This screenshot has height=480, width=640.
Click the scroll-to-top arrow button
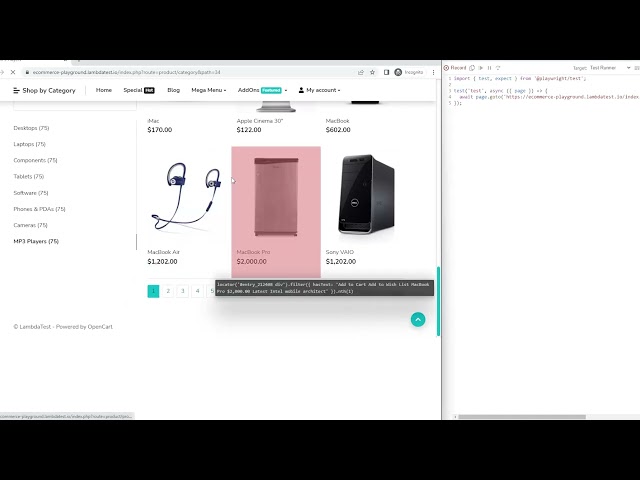point(418,320)
